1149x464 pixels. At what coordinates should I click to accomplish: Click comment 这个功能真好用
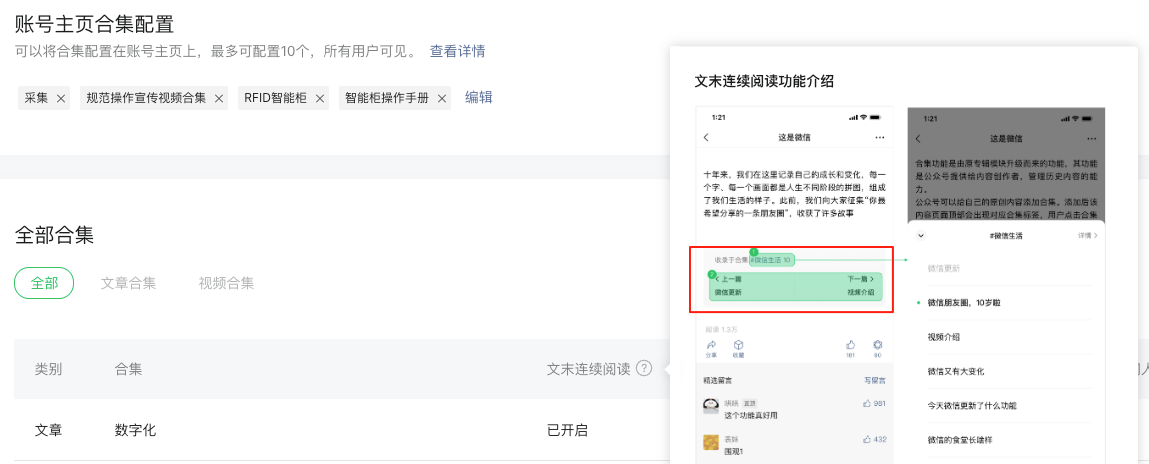click(750, 416)
